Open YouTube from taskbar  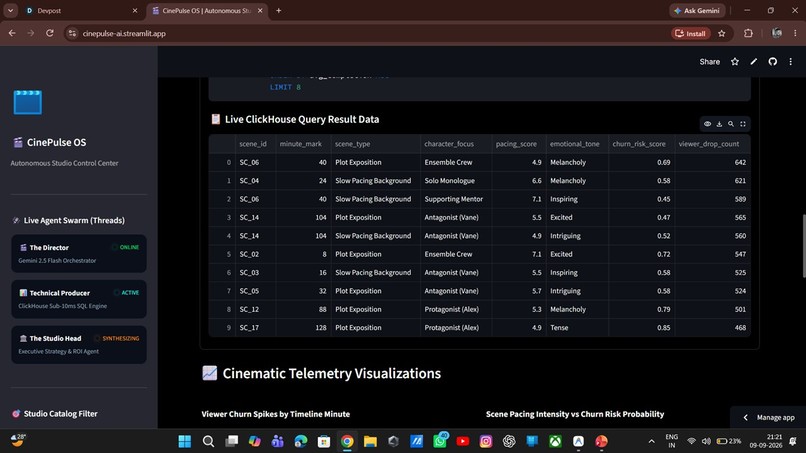point(463,441)
